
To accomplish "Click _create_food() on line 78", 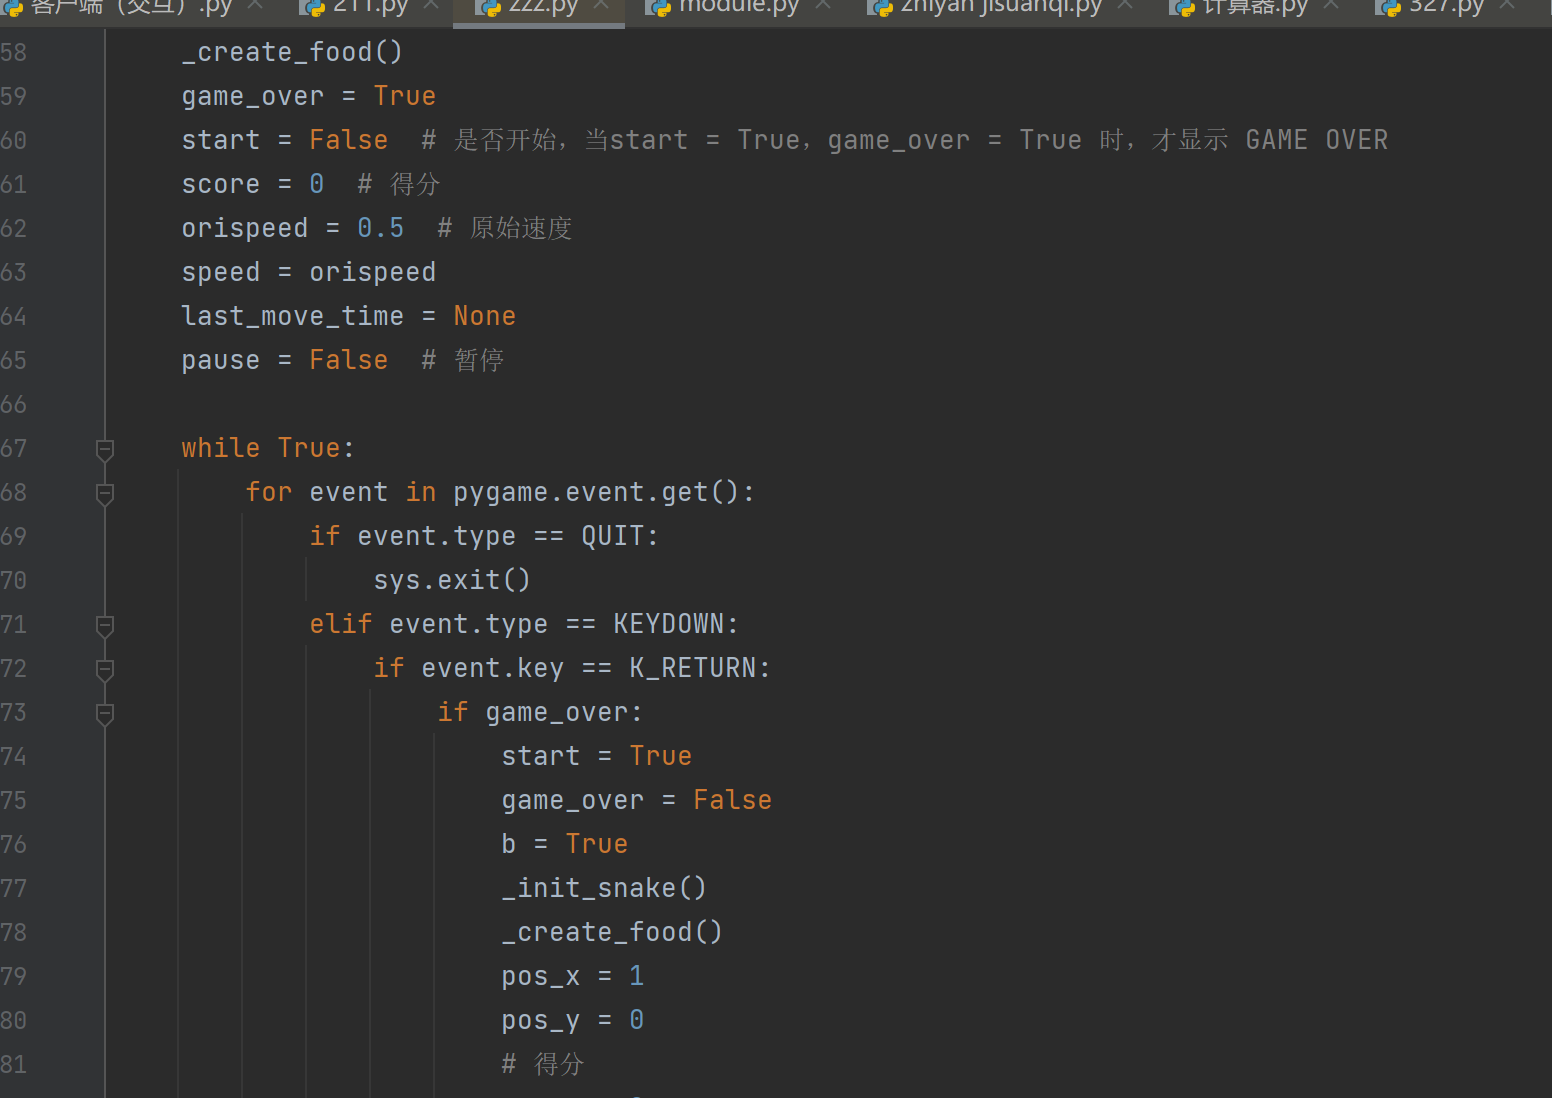I will [612, 932].
